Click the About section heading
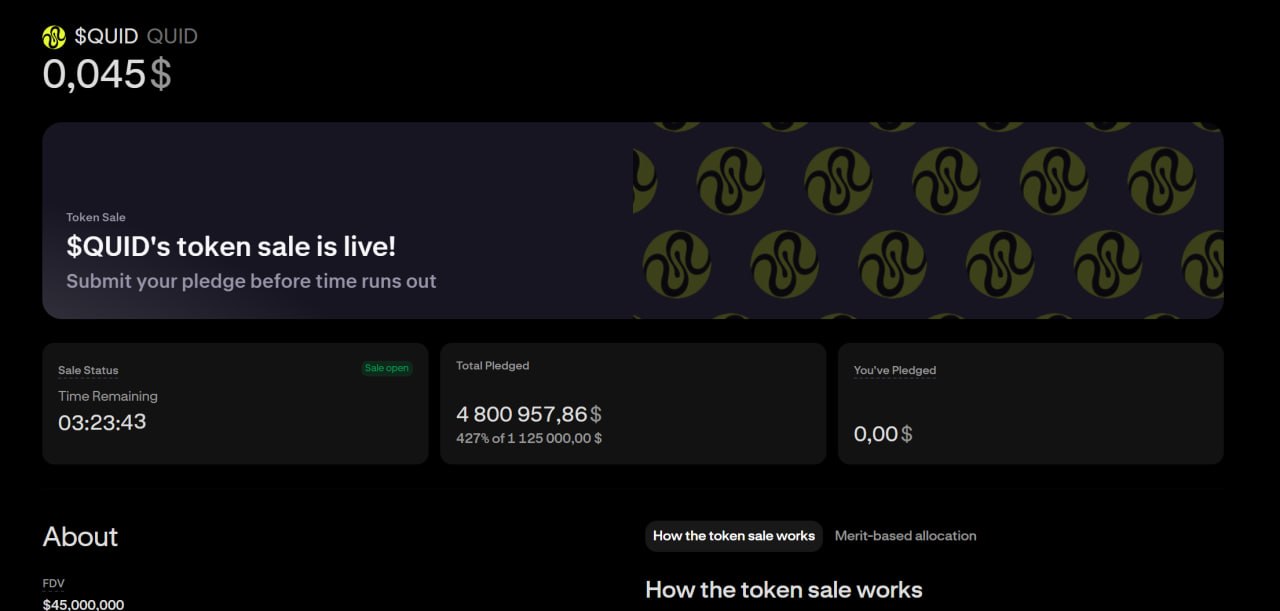The width and height of the screenshot is (1280, 611). [80, 537]
